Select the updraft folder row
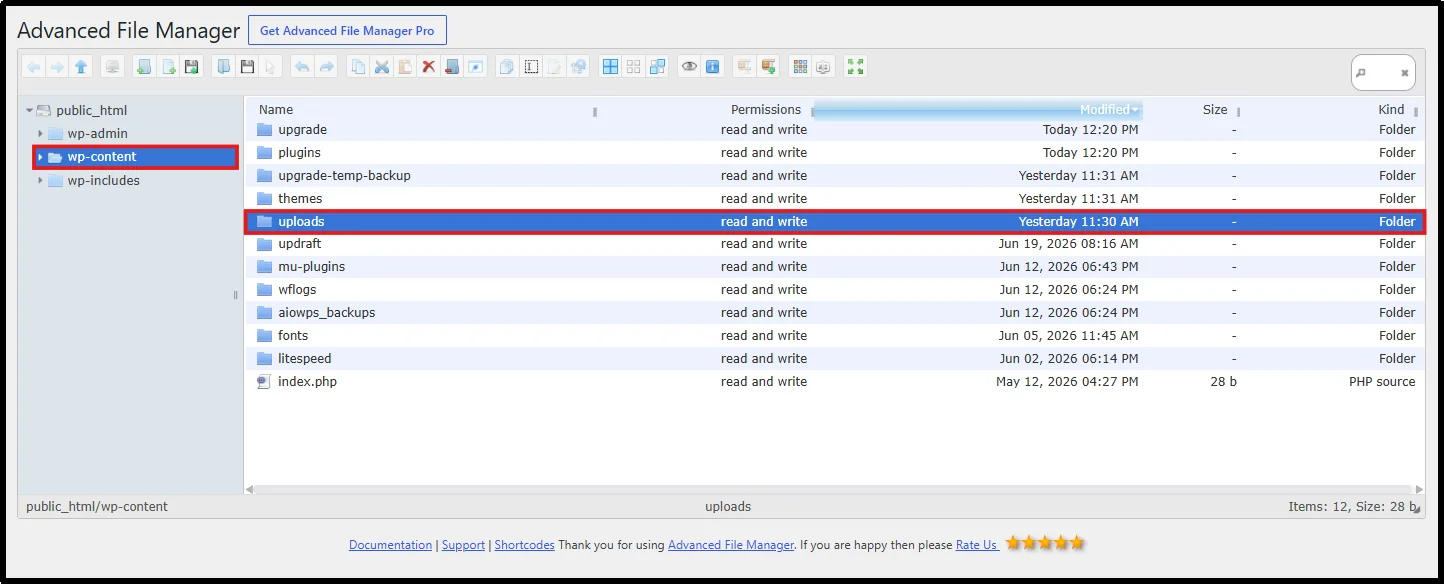This screenshot has width=1444, height=584. pos(835,244)
